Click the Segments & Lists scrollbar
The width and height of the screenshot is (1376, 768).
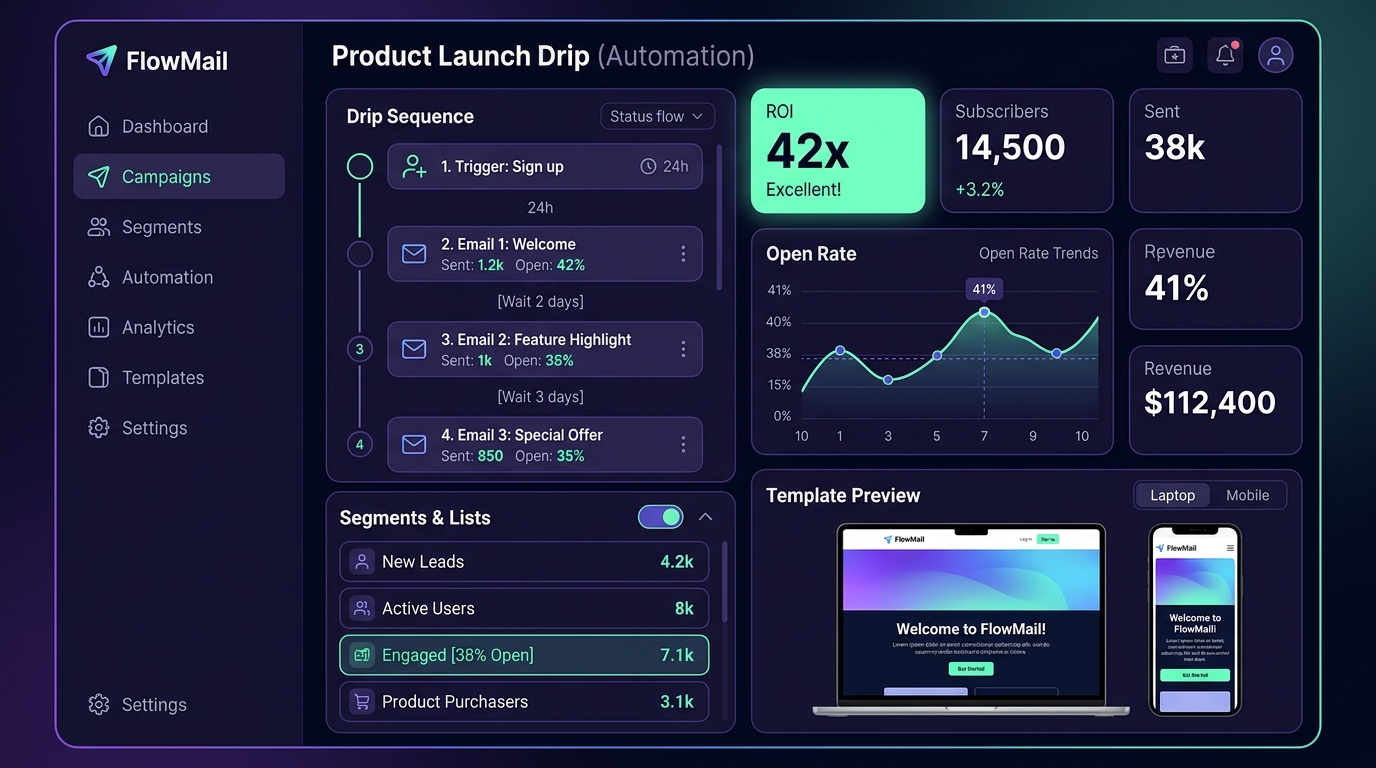[x=724, y=582]
